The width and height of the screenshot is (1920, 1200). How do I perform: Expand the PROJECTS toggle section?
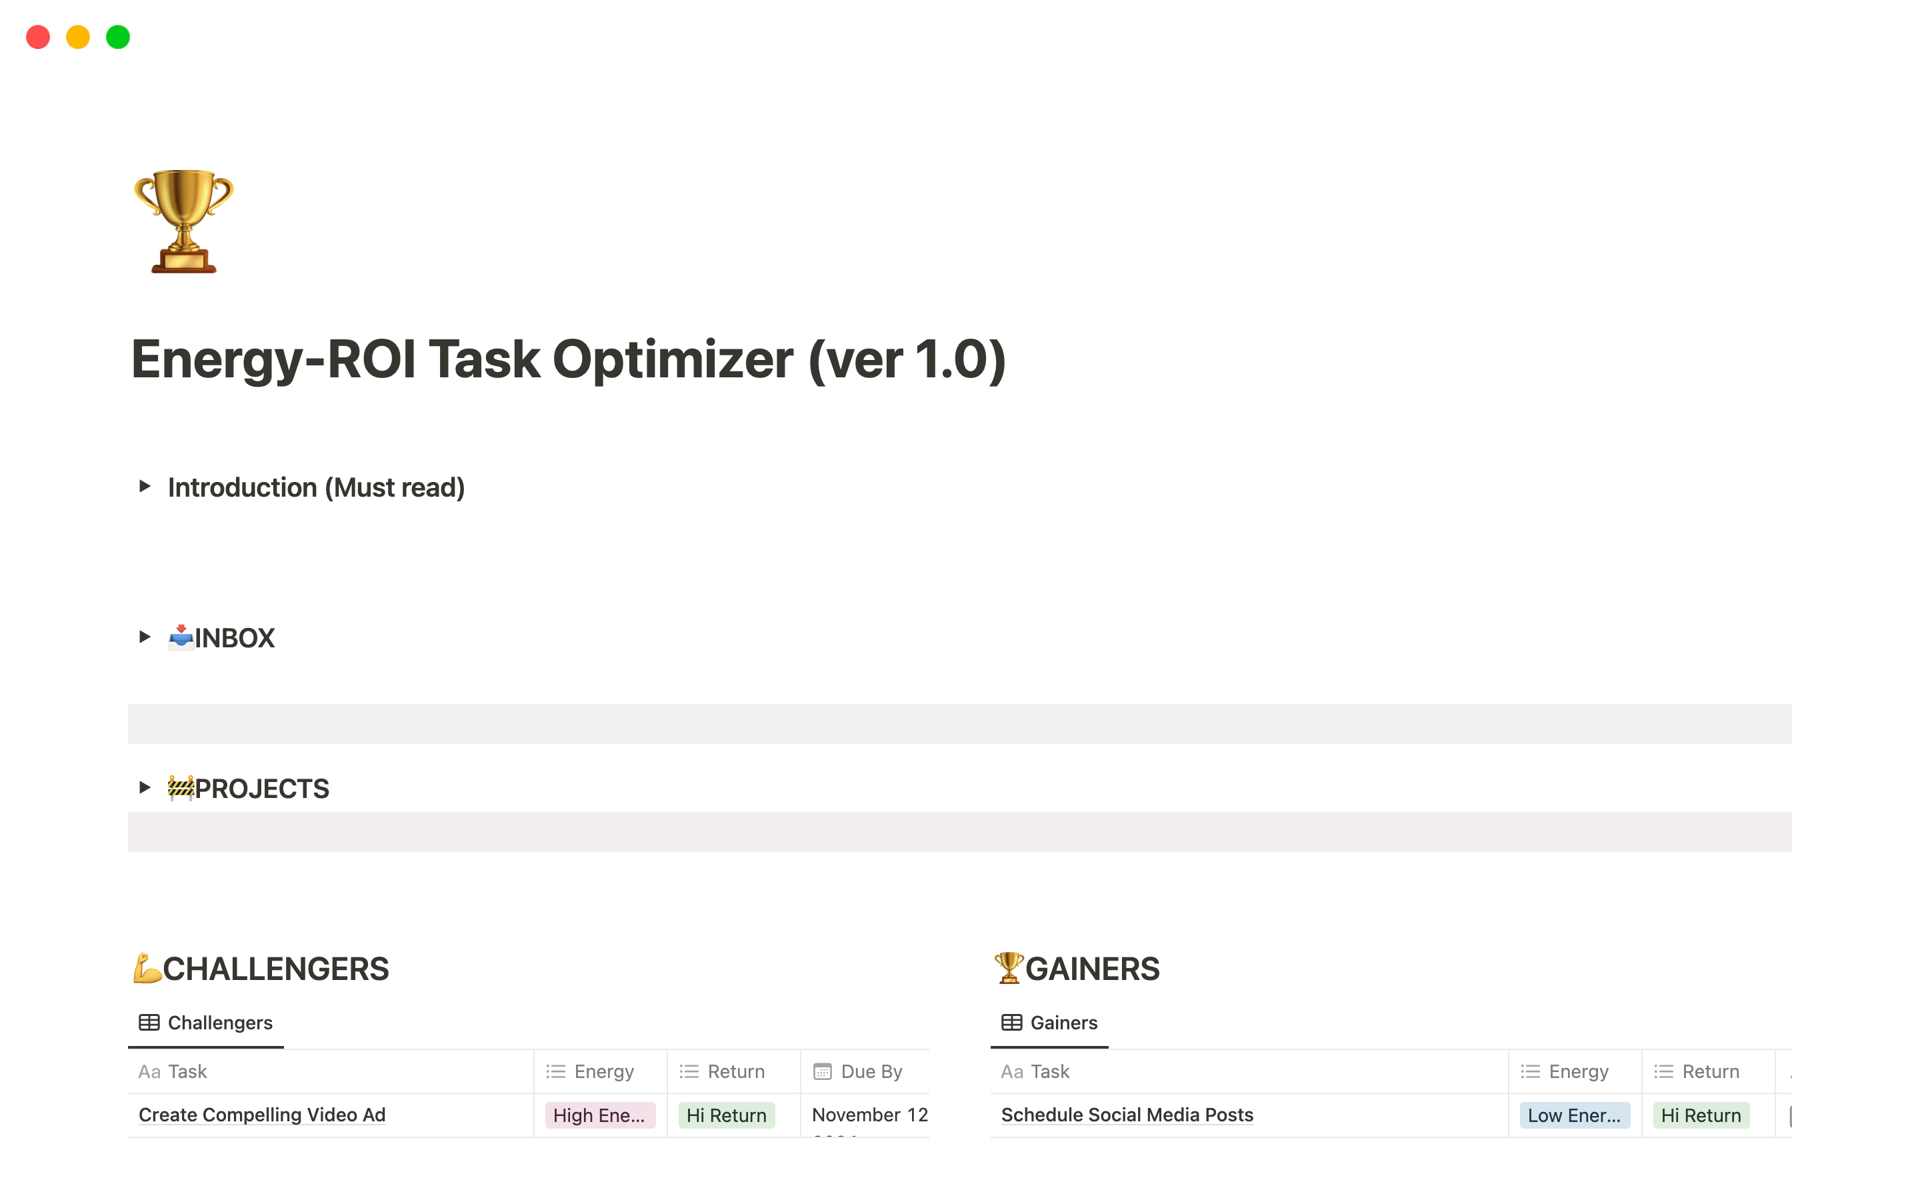(x=145, y=788)
